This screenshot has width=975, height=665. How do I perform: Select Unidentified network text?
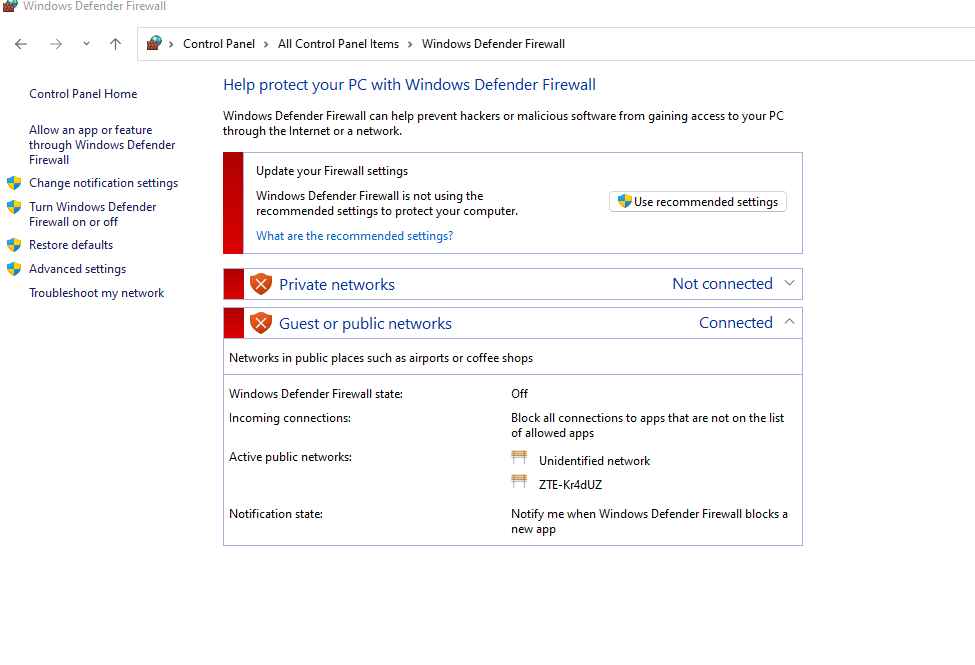click(x=594, y=461)
